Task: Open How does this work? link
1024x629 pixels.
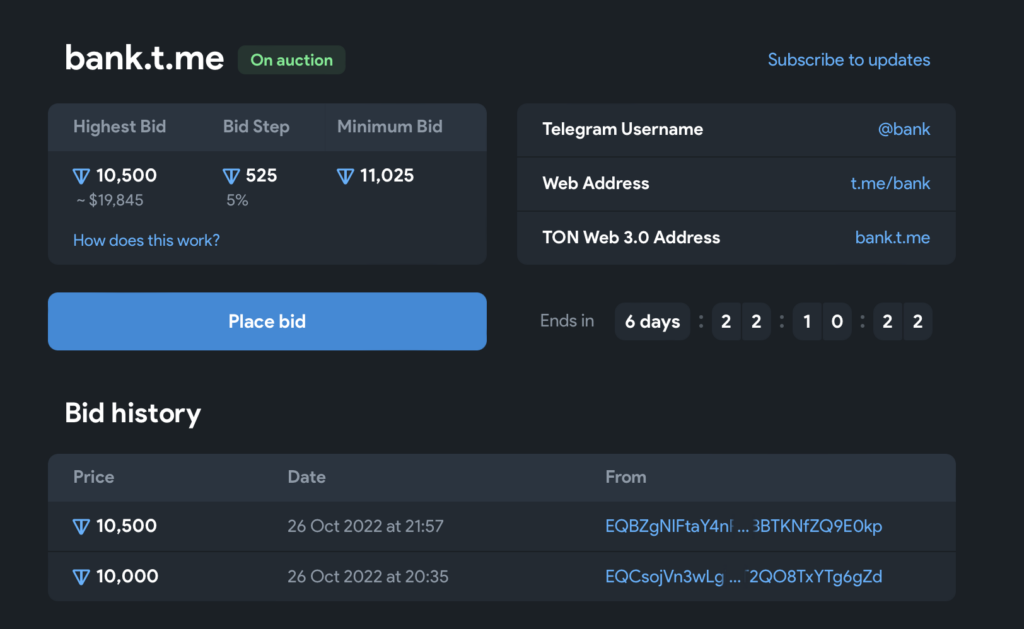Action: click(146, 240)
